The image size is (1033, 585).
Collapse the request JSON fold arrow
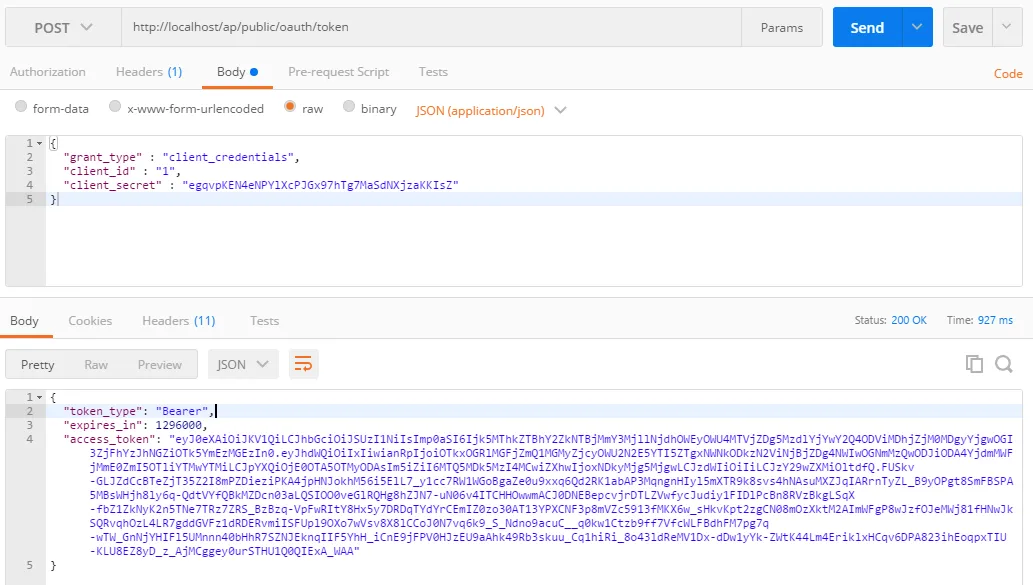(x=39, y=144)
